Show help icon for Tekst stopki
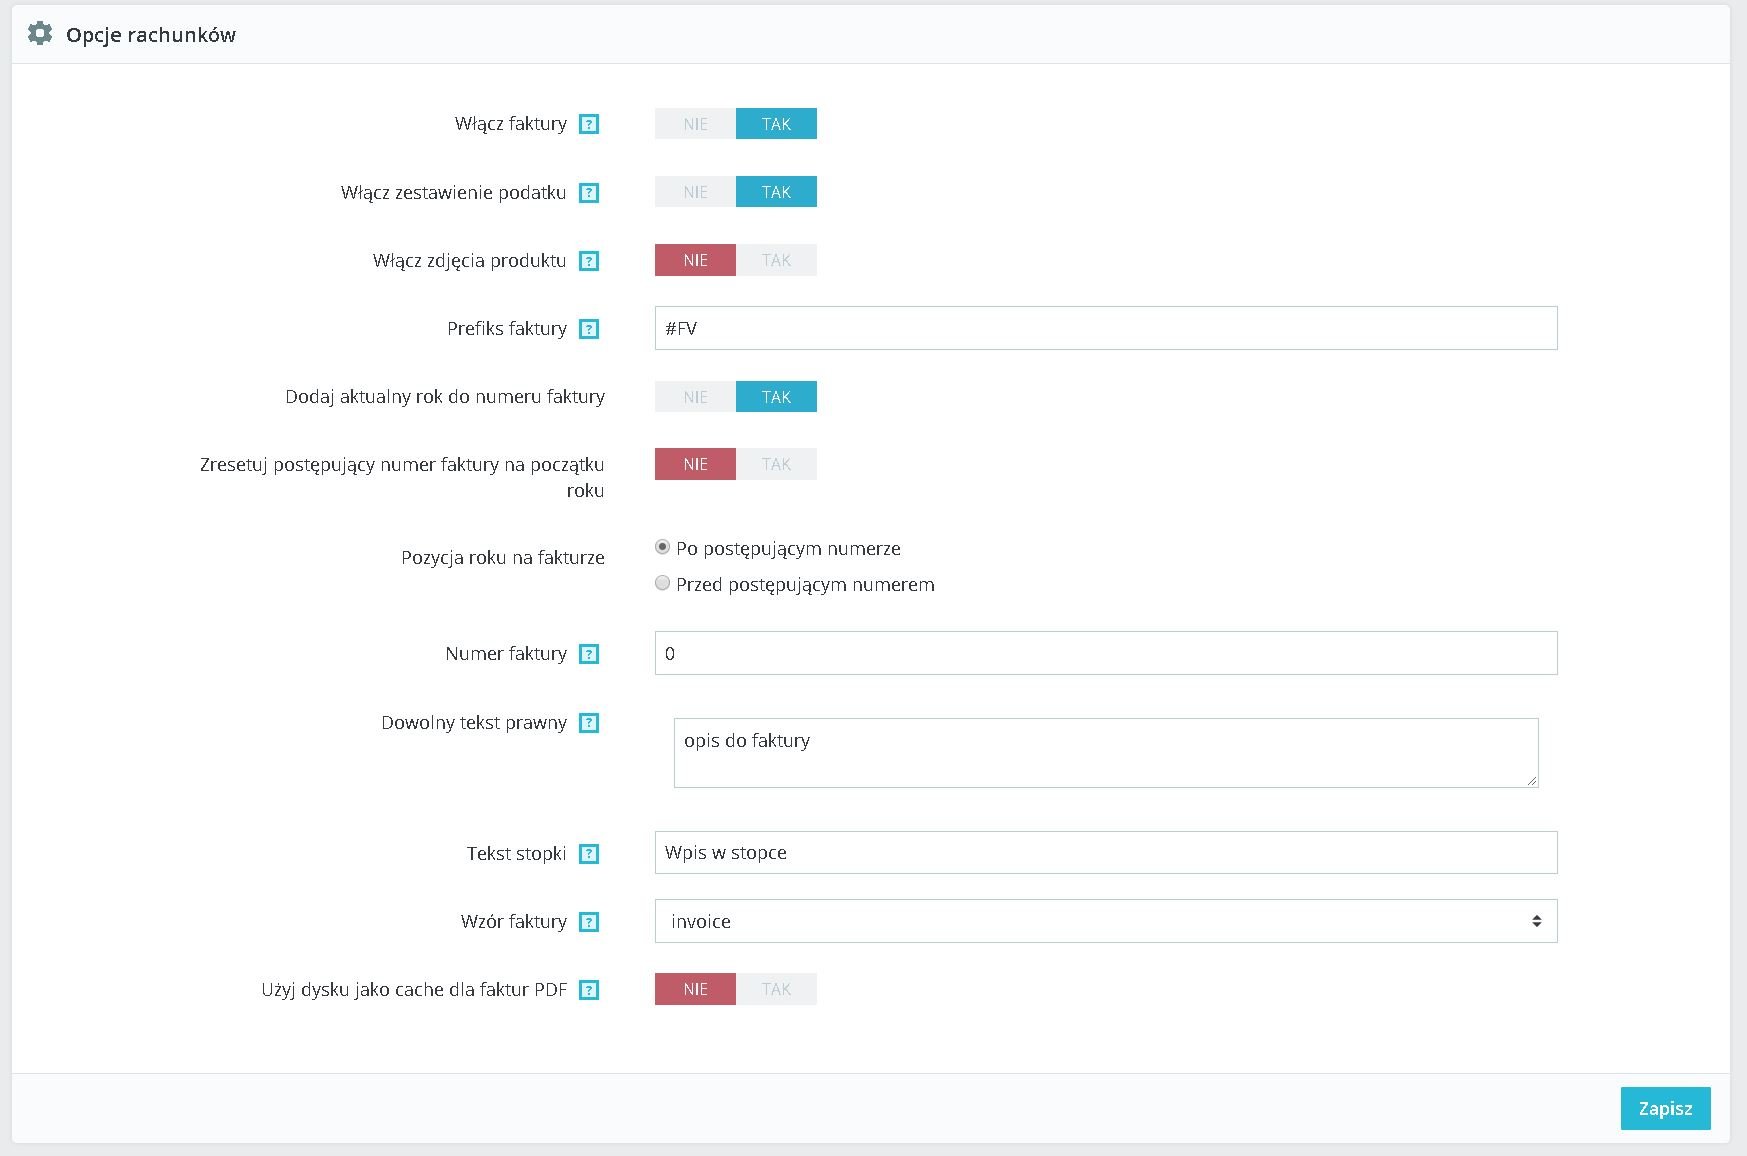1747x1156 pixels. pos(589,854)
